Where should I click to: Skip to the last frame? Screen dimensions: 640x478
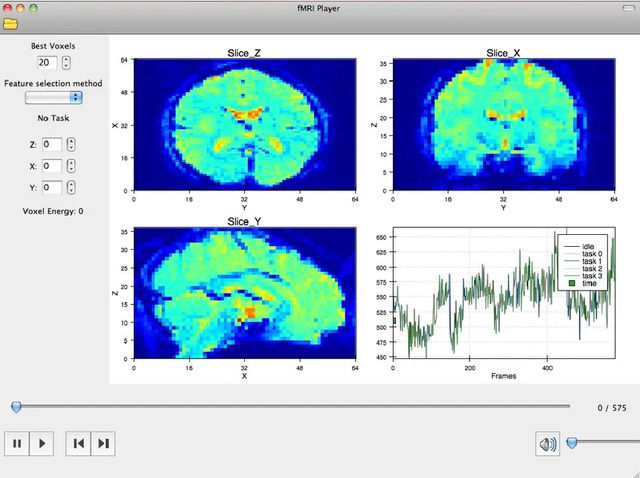[x=103, y=443]
